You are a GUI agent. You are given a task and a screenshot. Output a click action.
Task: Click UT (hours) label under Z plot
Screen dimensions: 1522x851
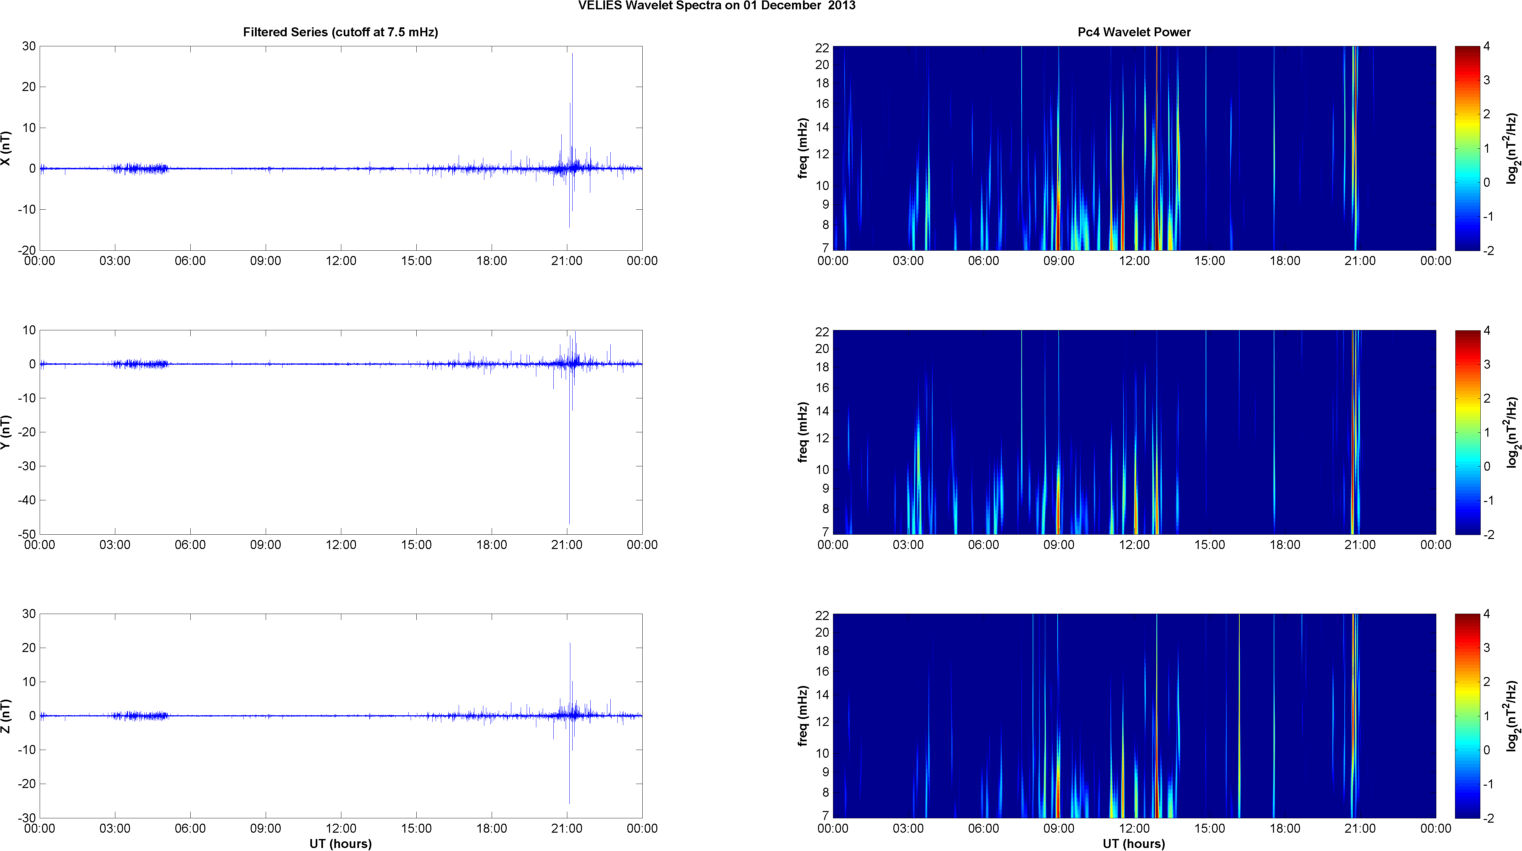coord(340,843)
